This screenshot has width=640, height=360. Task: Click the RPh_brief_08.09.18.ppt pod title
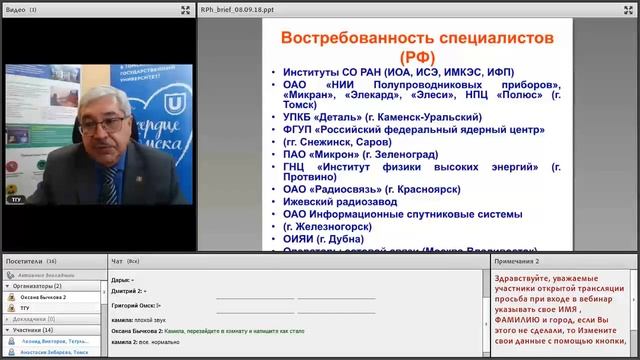pyautogui.click(x=237, y=10)
